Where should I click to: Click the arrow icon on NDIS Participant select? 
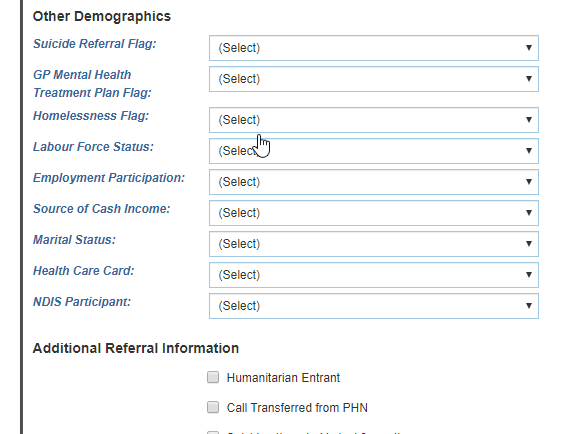pos(529,306)
